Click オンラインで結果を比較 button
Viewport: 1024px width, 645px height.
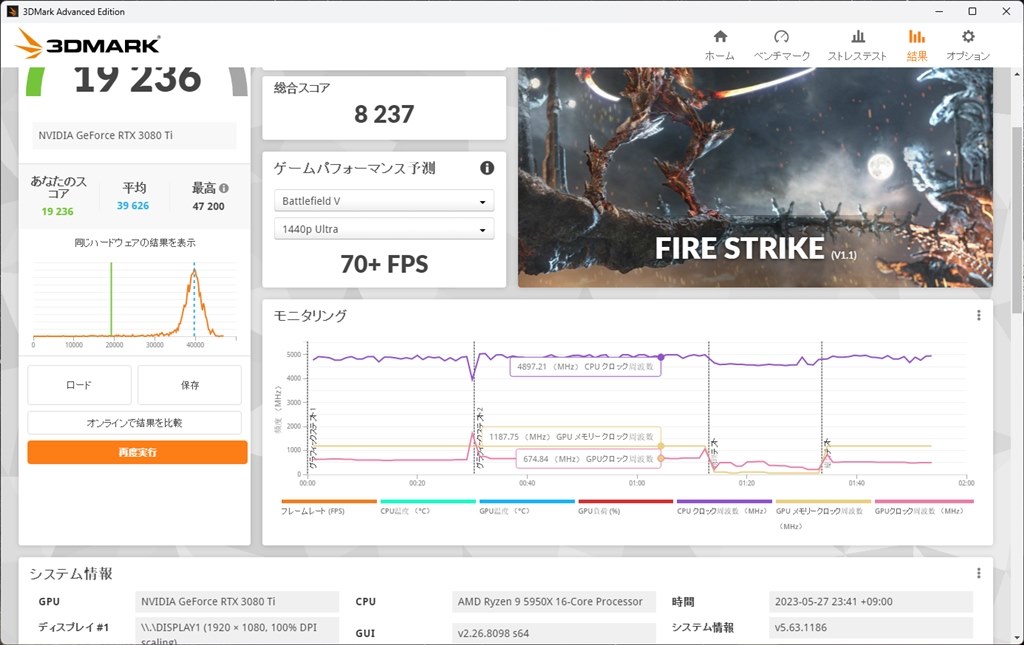[x=135, y=423]
